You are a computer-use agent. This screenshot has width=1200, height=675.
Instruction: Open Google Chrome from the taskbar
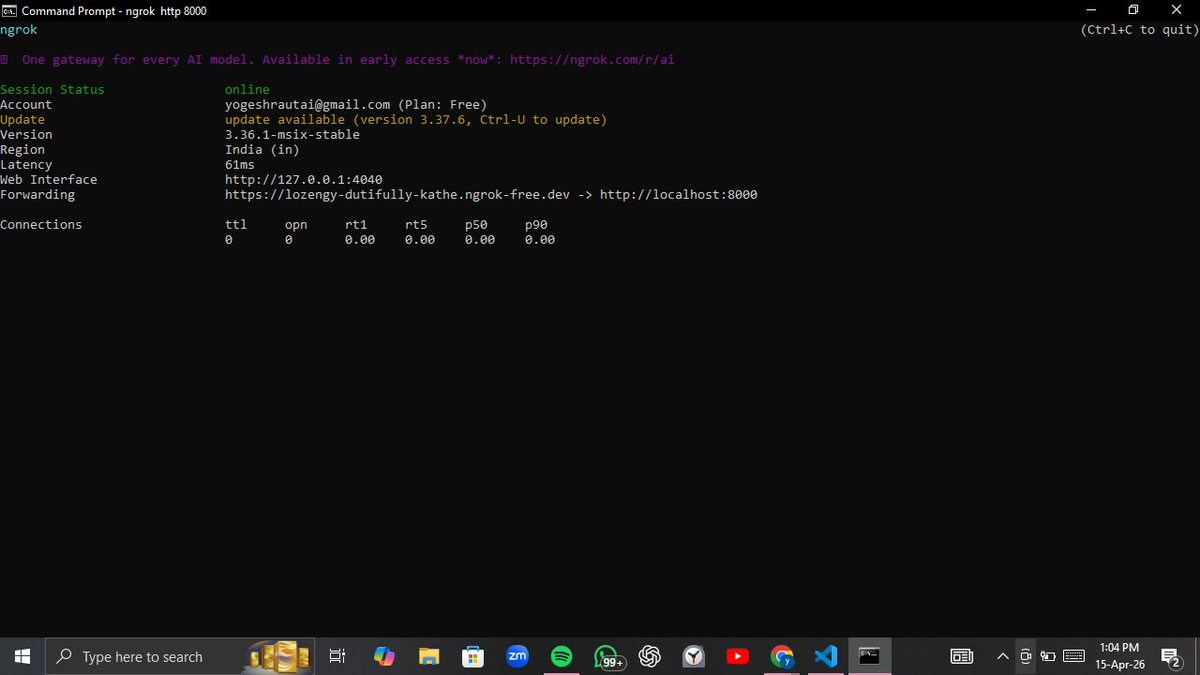[x=781, y=656]
